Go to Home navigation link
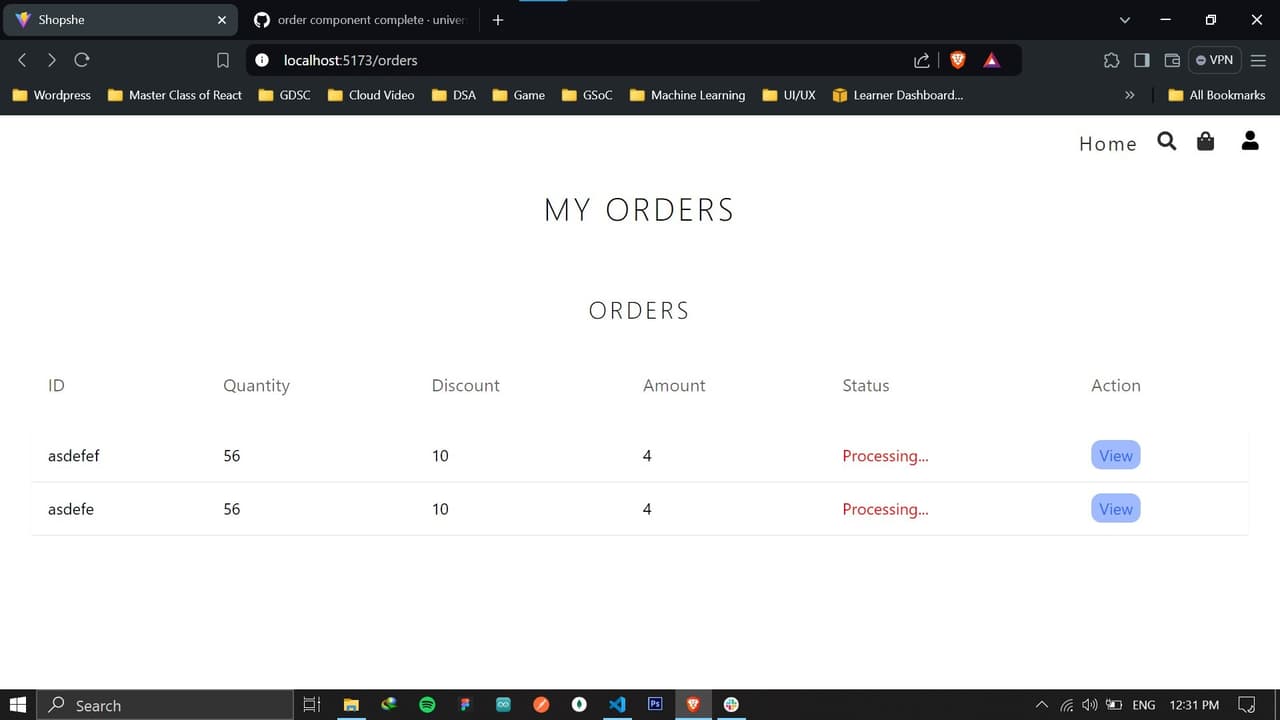 coord(1107,144)
